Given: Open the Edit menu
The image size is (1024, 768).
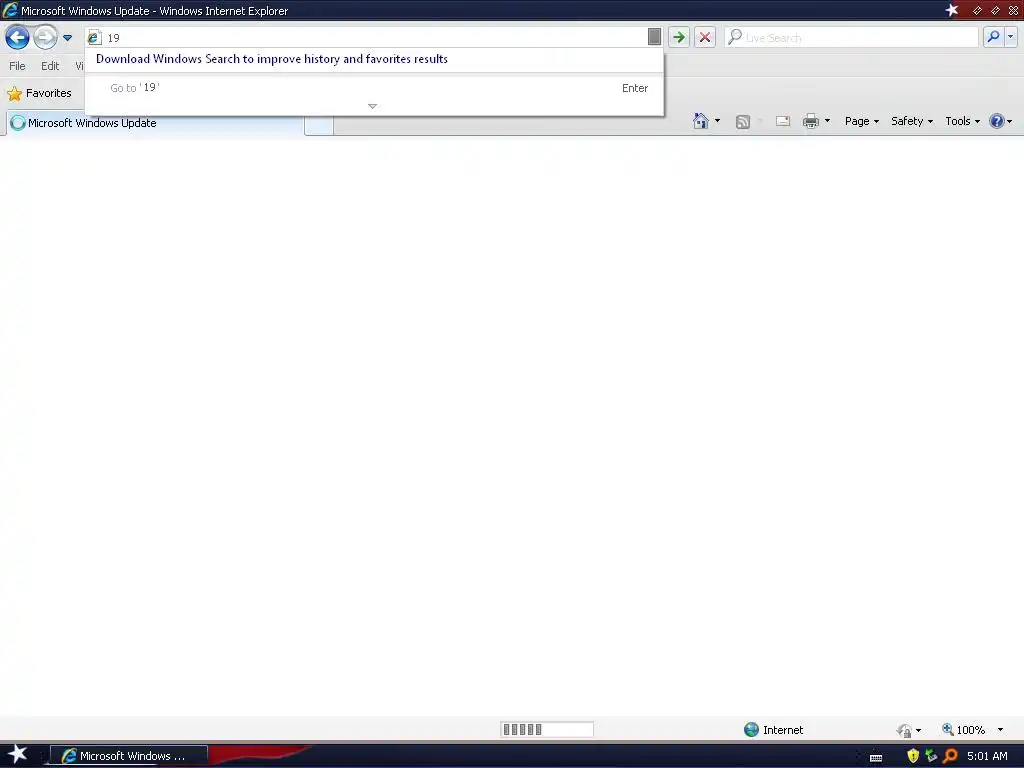Looking at the screenshot, I should [x=50, y=66].
